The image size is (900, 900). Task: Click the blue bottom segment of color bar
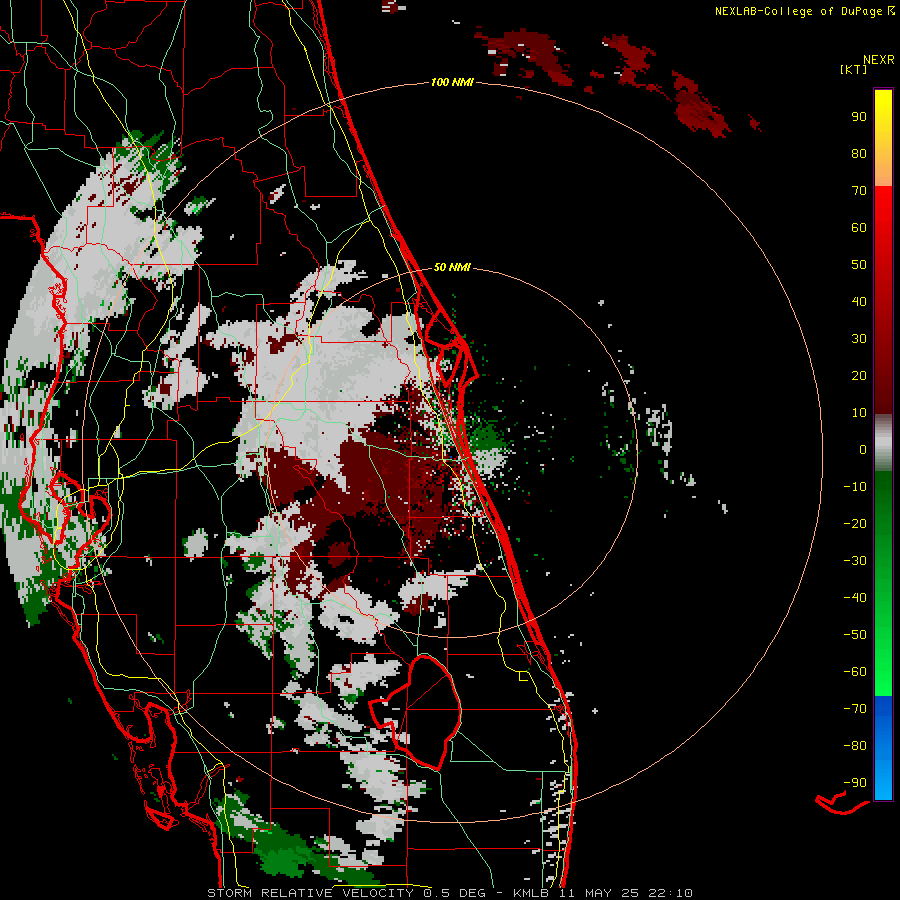point(883,748)
